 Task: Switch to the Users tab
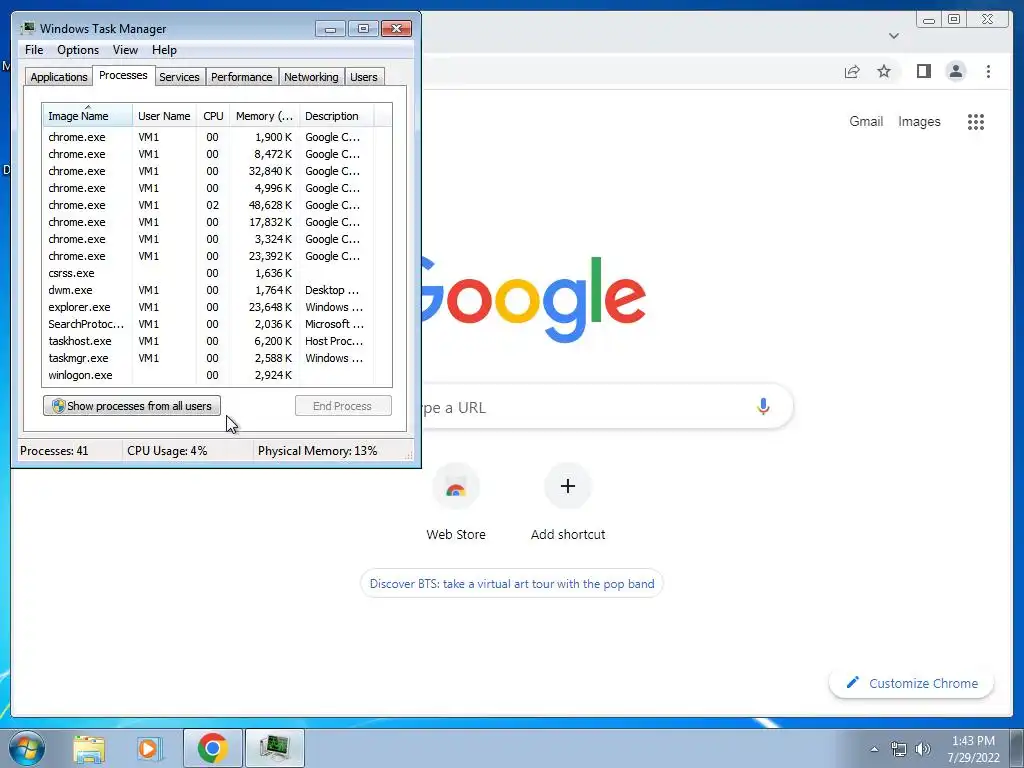(364, 77)
